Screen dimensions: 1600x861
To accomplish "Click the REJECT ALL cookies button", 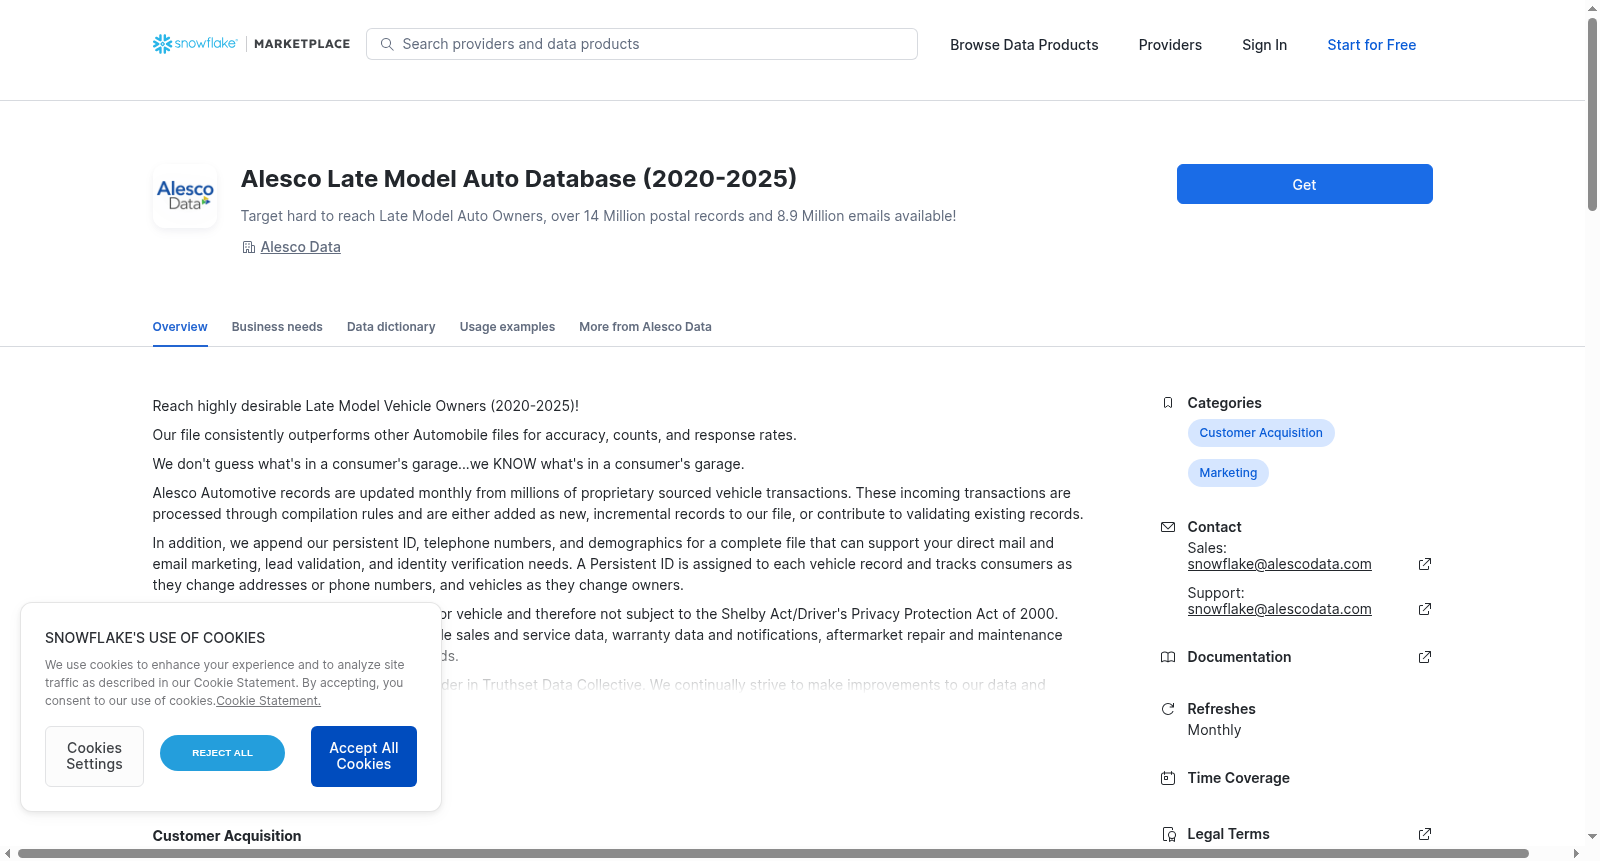I will click(222, 753).
